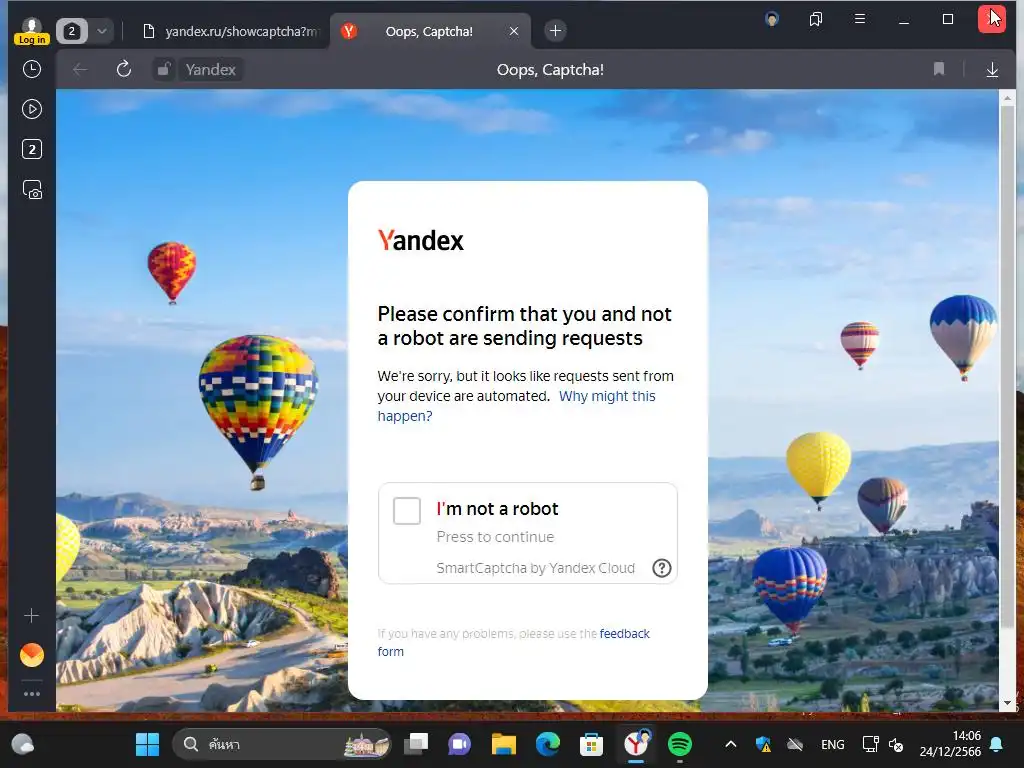Open sidebar more options three dots
This screenshot has width=1024, height=768.
click(x=31, y=694)
